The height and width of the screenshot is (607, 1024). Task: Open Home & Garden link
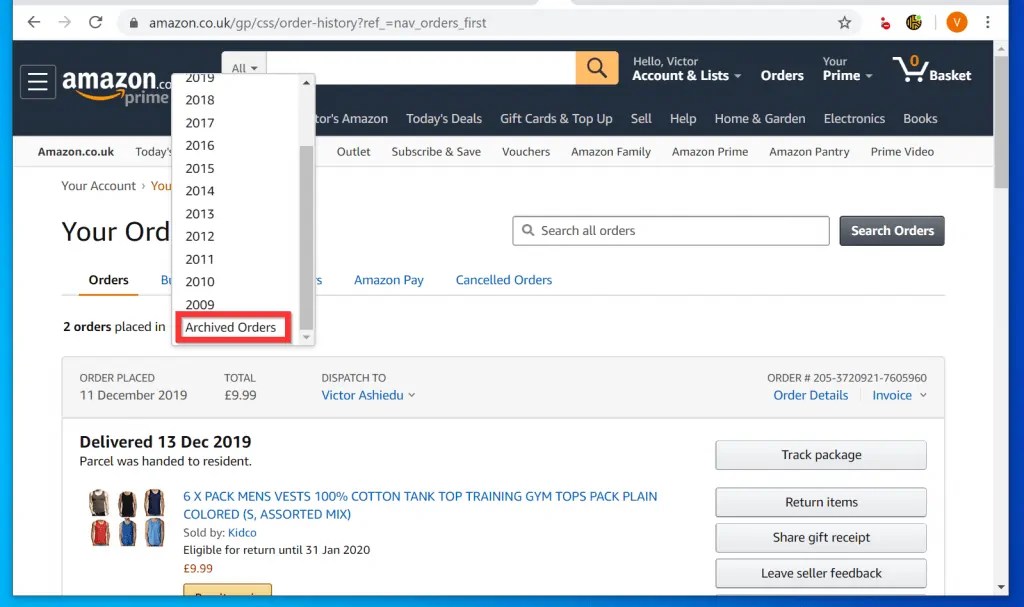point(760,118)
